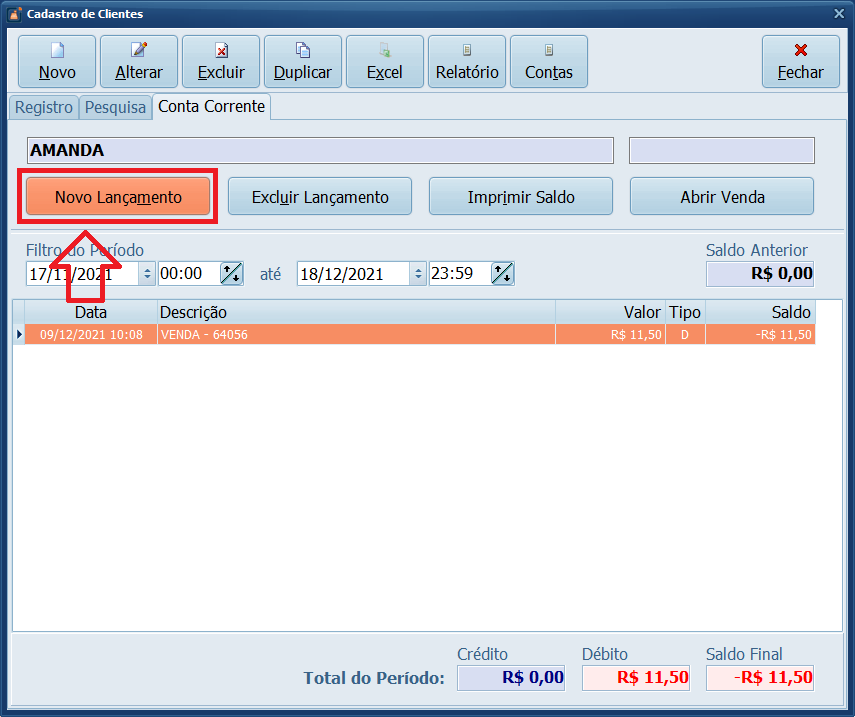This screenshot has height=717, width=855.
Task: Adjust end date 18/12/2021 spinner
Action: 418,274
